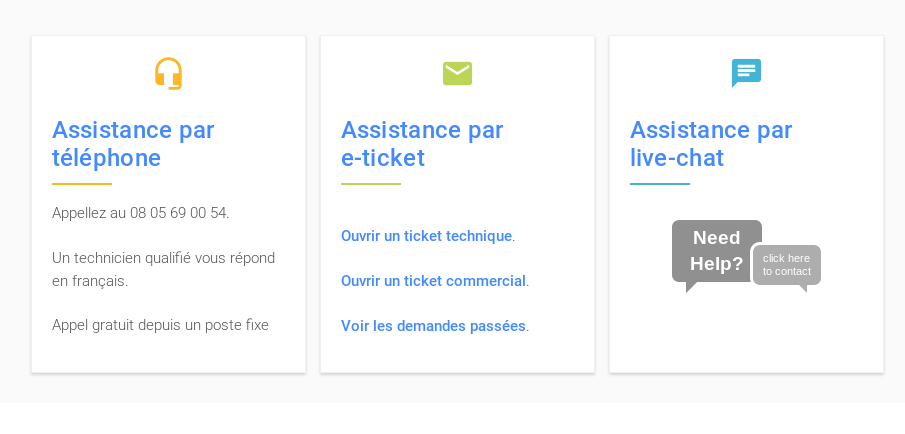Click the green underline below the e-ticket heading
The height and width of the screenshot is (434, 905).
pos(371,184)
